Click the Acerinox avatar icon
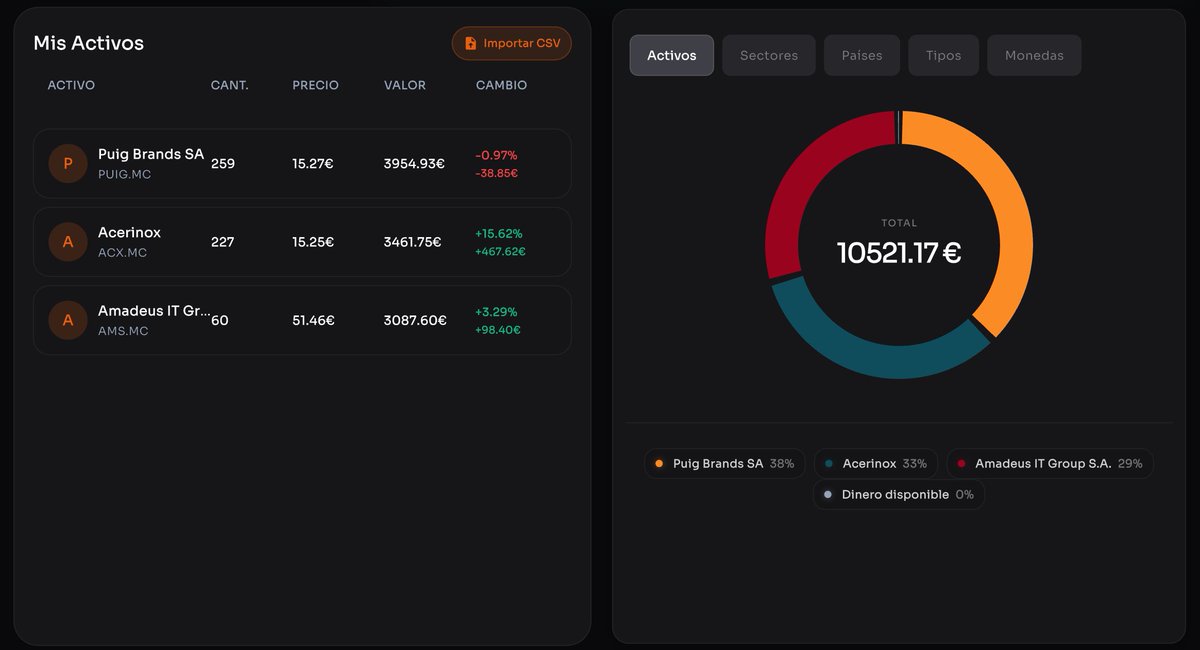The height and width of the screenshot is (650, 1200). coord(68,242)
